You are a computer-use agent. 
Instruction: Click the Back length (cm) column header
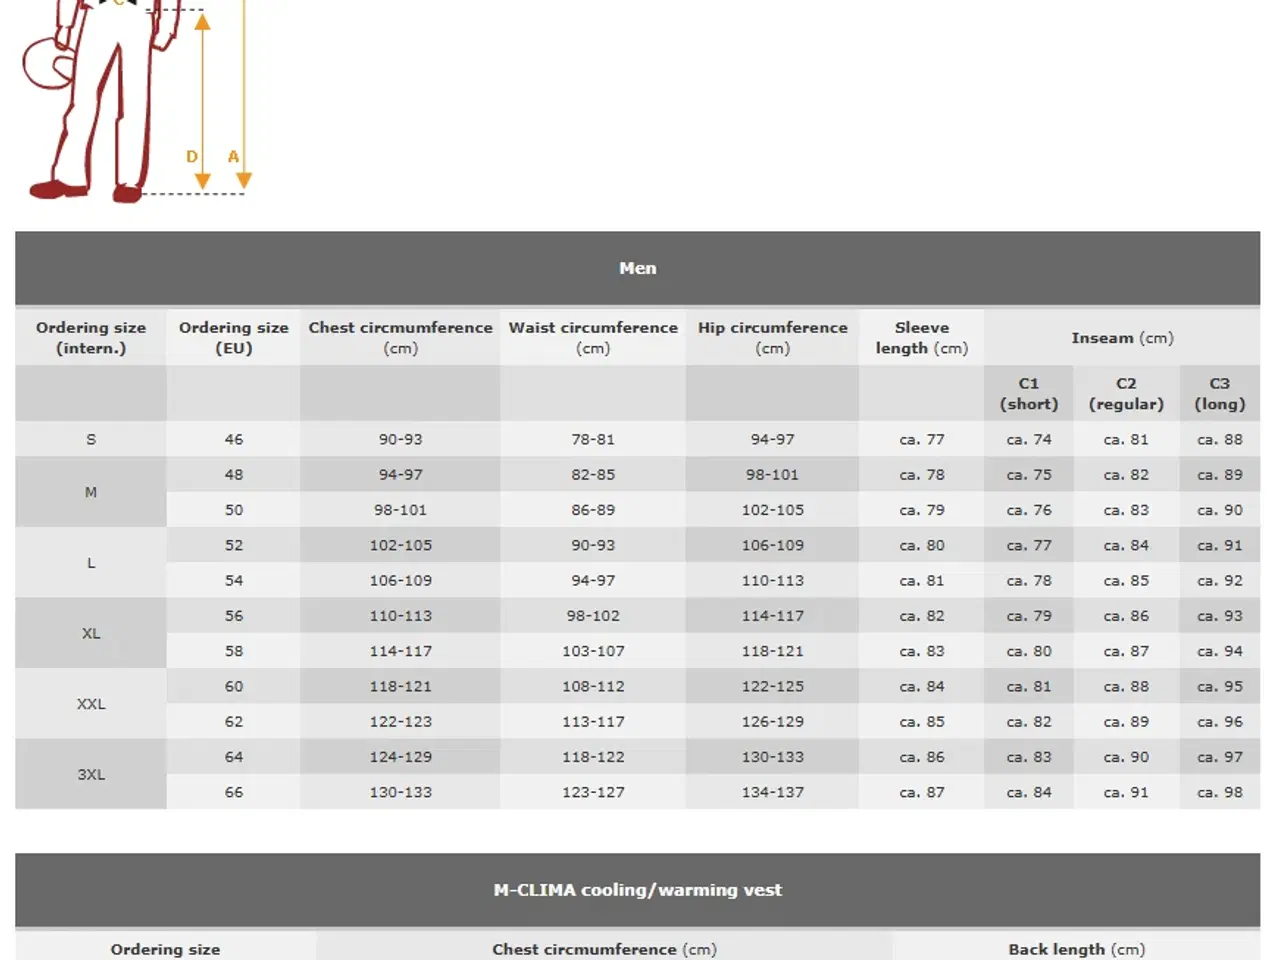1076,949
